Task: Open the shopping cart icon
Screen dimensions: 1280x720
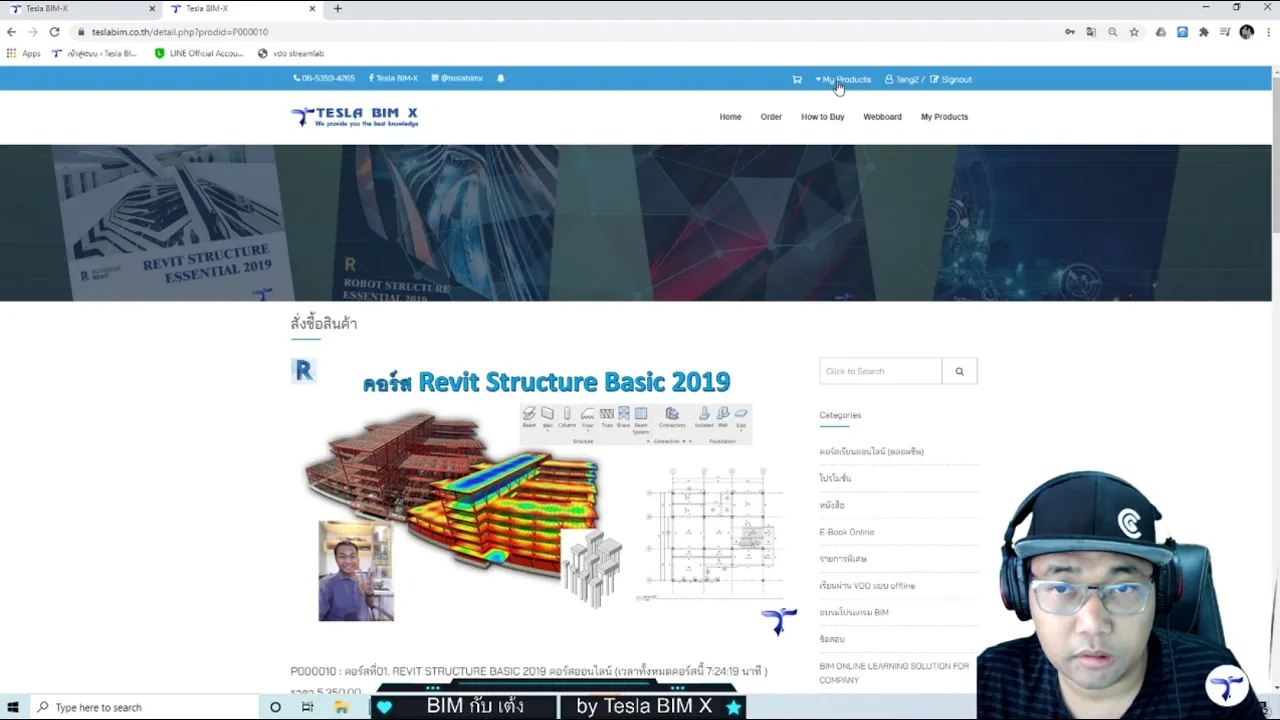Action: click(797, 79)
